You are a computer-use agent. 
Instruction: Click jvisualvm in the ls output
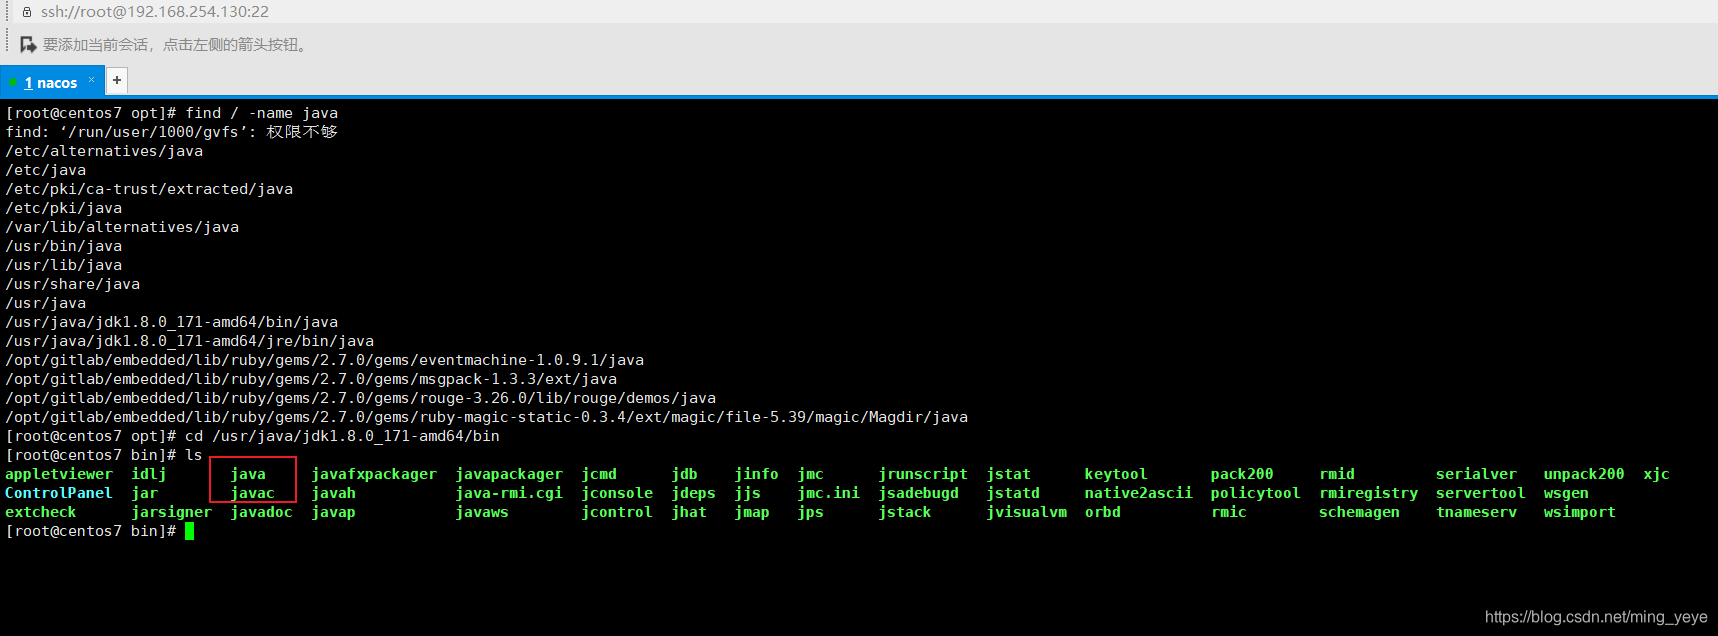[1027, 512]
